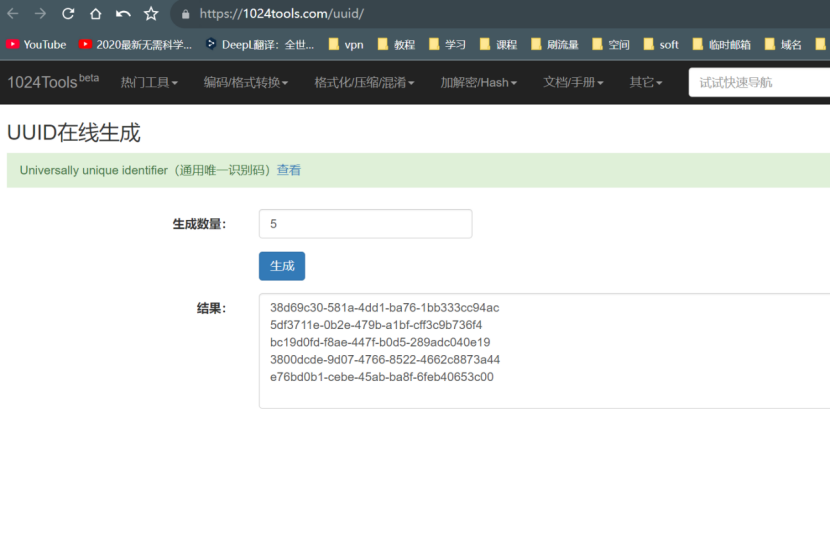Expand the 加解密/Hash menu
This screenshot has width=831, height=538.
tap(479, 82)
